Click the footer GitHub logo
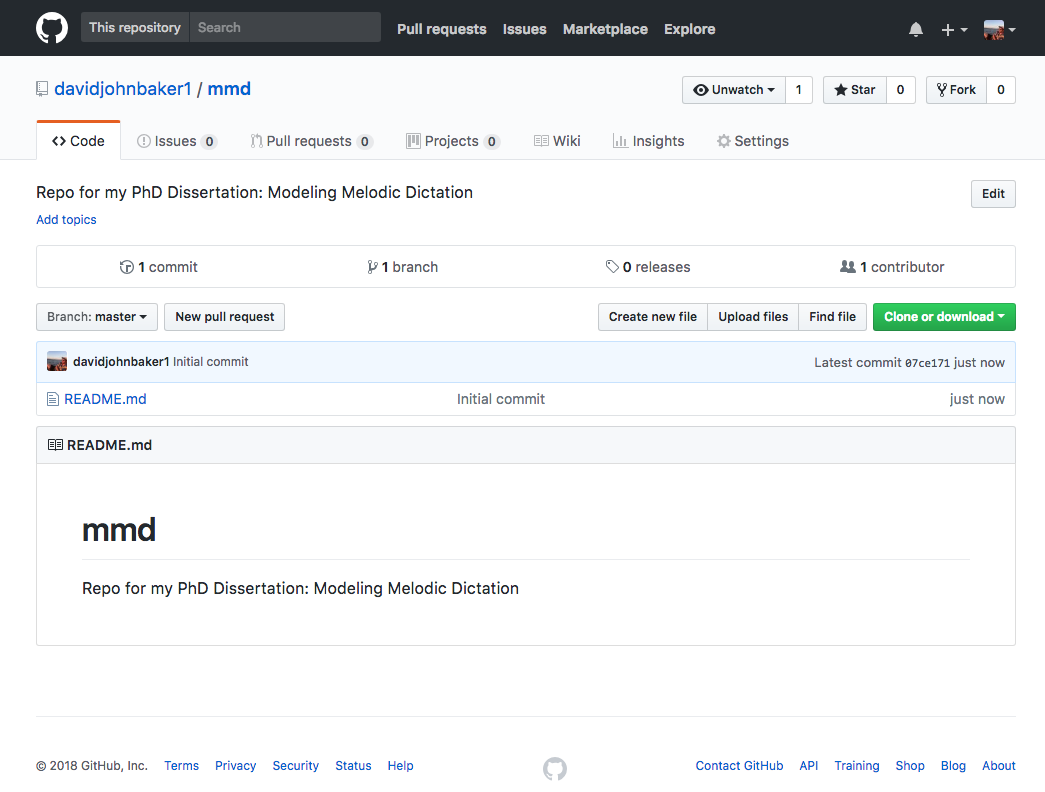1045x792 pixels. tap(554, 769)
